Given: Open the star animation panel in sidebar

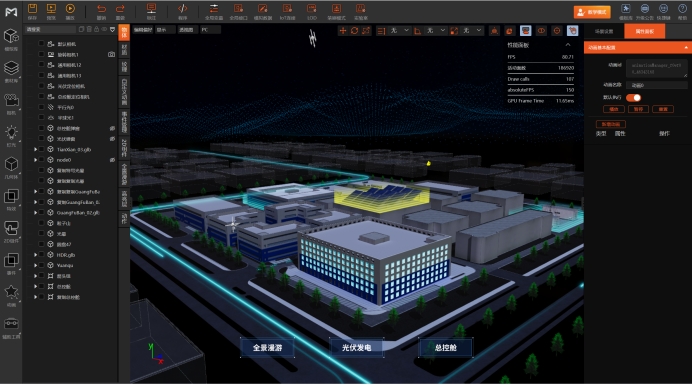Looking at the screenshot, I should (11, 292).
